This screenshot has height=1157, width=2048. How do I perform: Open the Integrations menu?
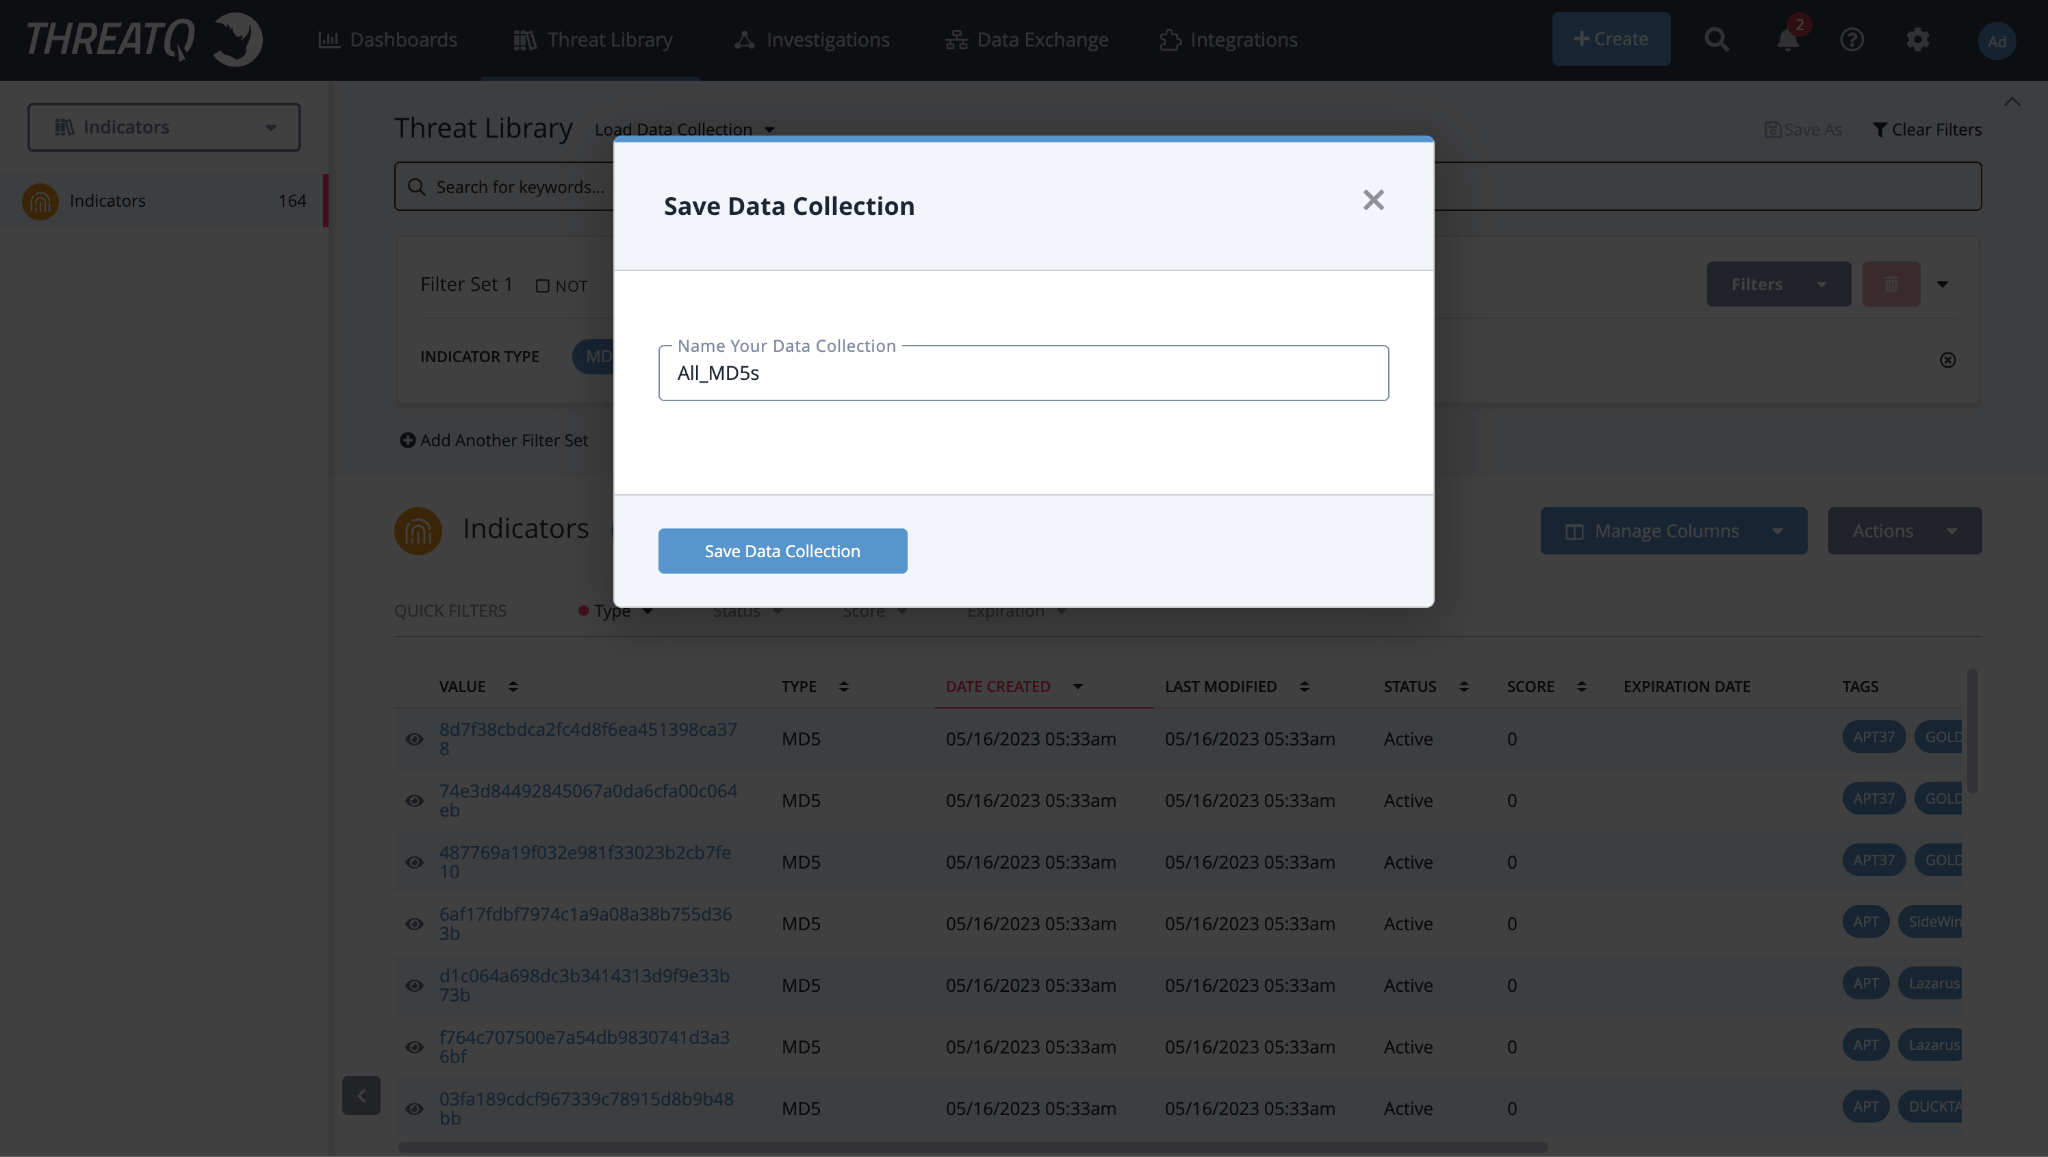click(1228, 40)
